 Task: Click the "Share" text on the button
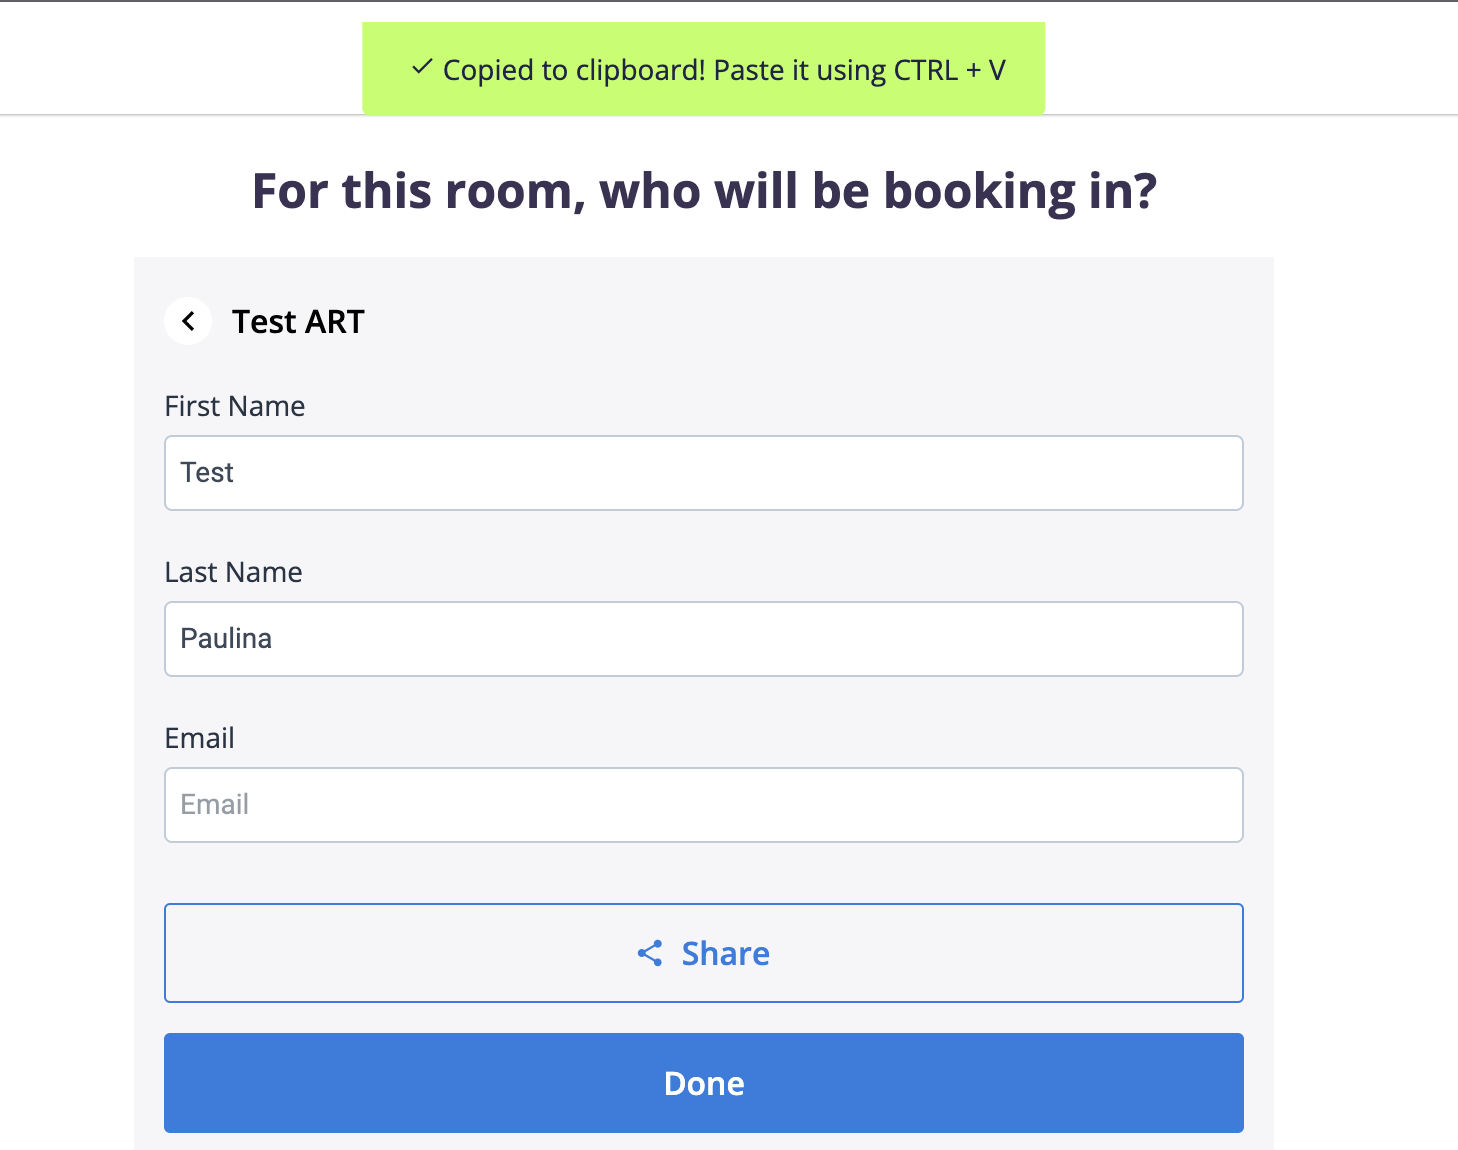(x=725, y=953)
